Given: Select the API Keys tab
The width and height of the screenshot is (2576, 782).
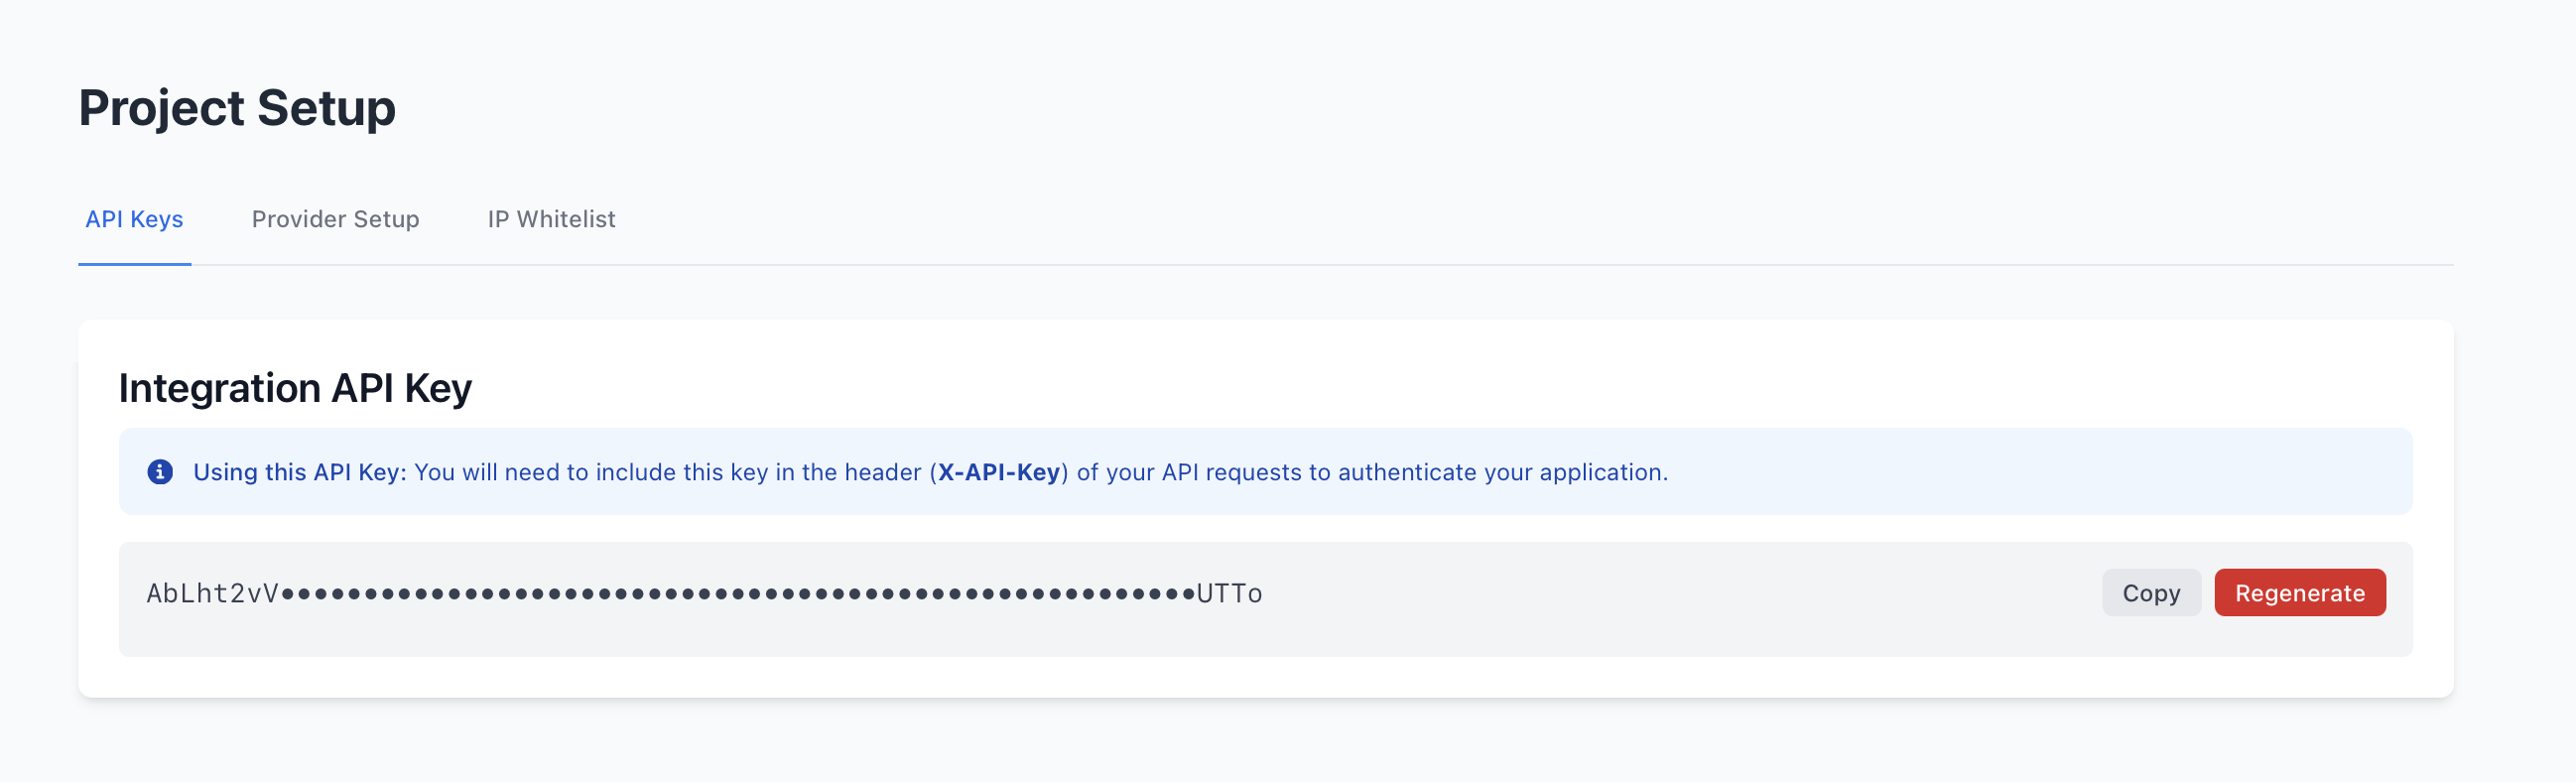Looking at the screenshot, I should click(134, 219).
